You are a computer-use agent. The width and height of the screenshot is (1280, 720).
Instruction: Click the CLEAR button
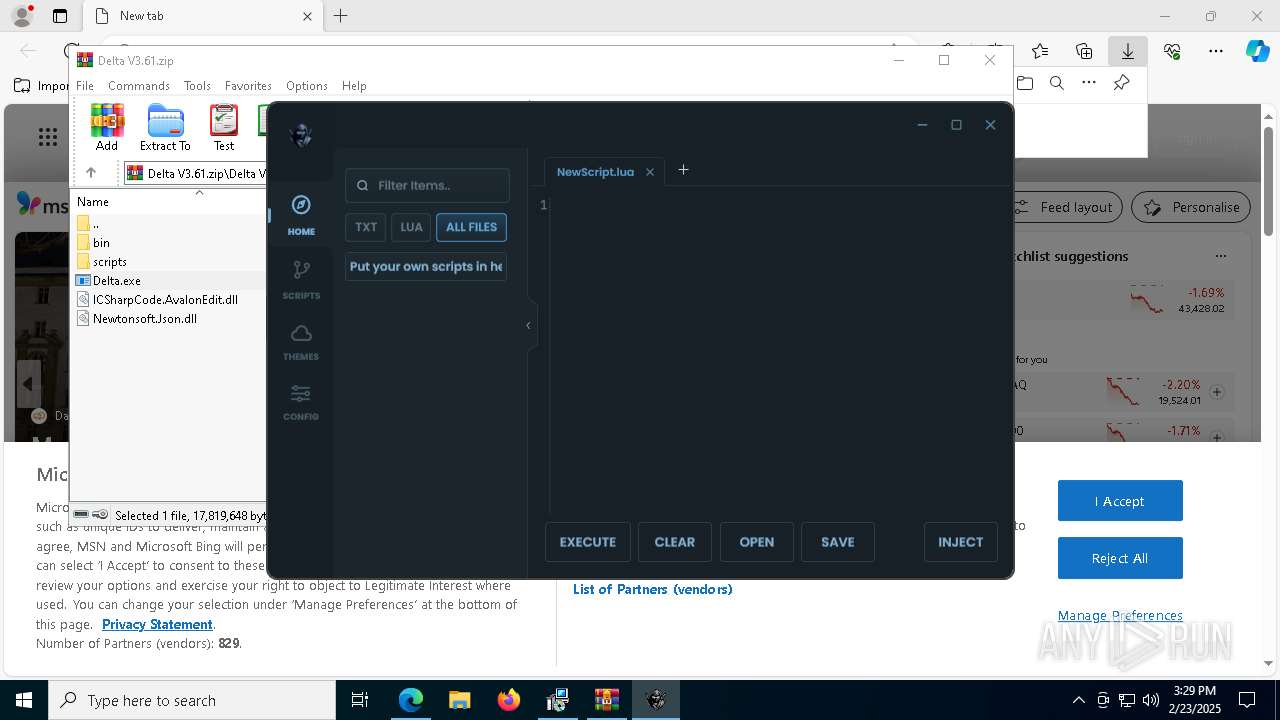(675, 542)
